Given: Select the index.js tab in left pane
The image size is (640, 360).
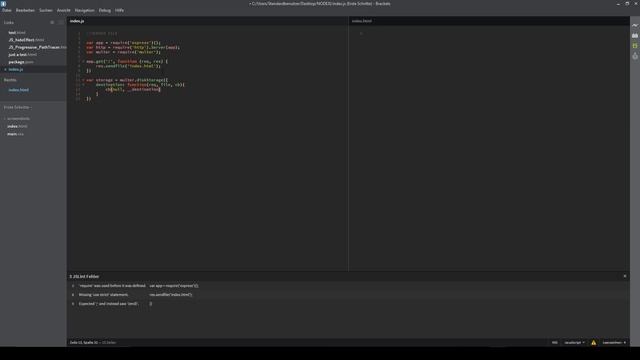Looking at the screenshot, I should point(77,21).
